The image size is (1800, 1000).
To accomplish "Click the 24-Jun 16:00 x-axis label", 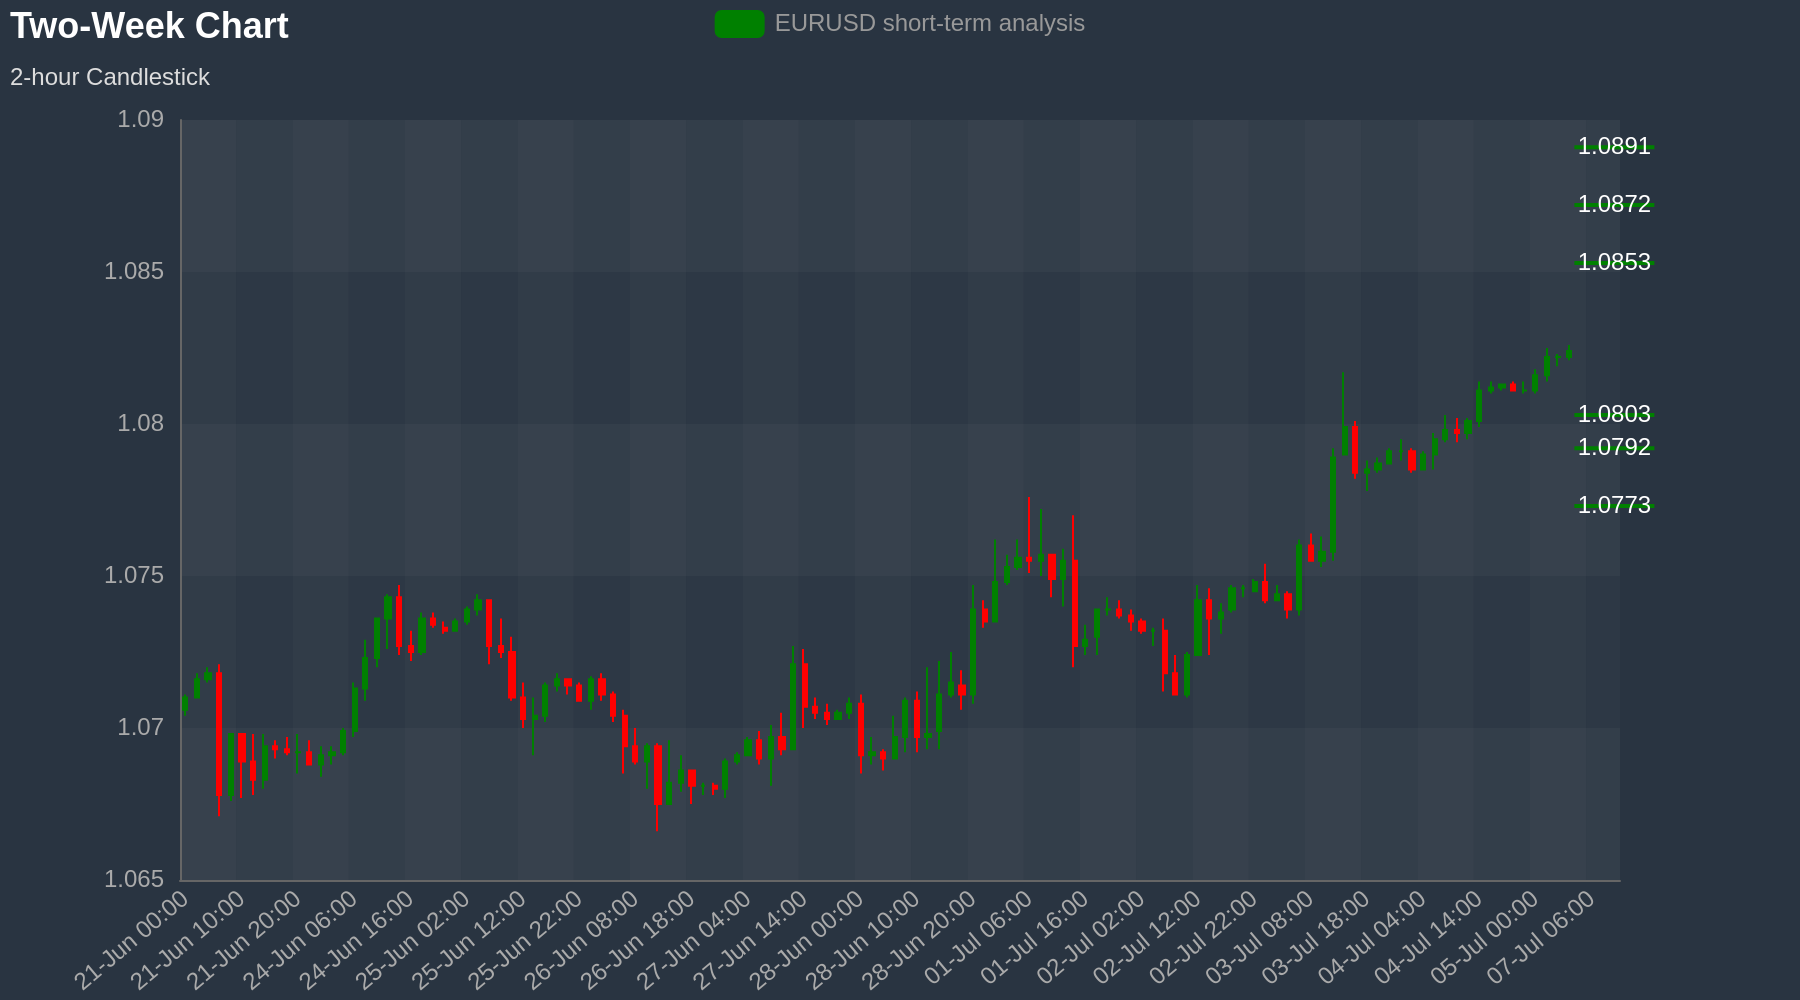I will coord(357,942).
